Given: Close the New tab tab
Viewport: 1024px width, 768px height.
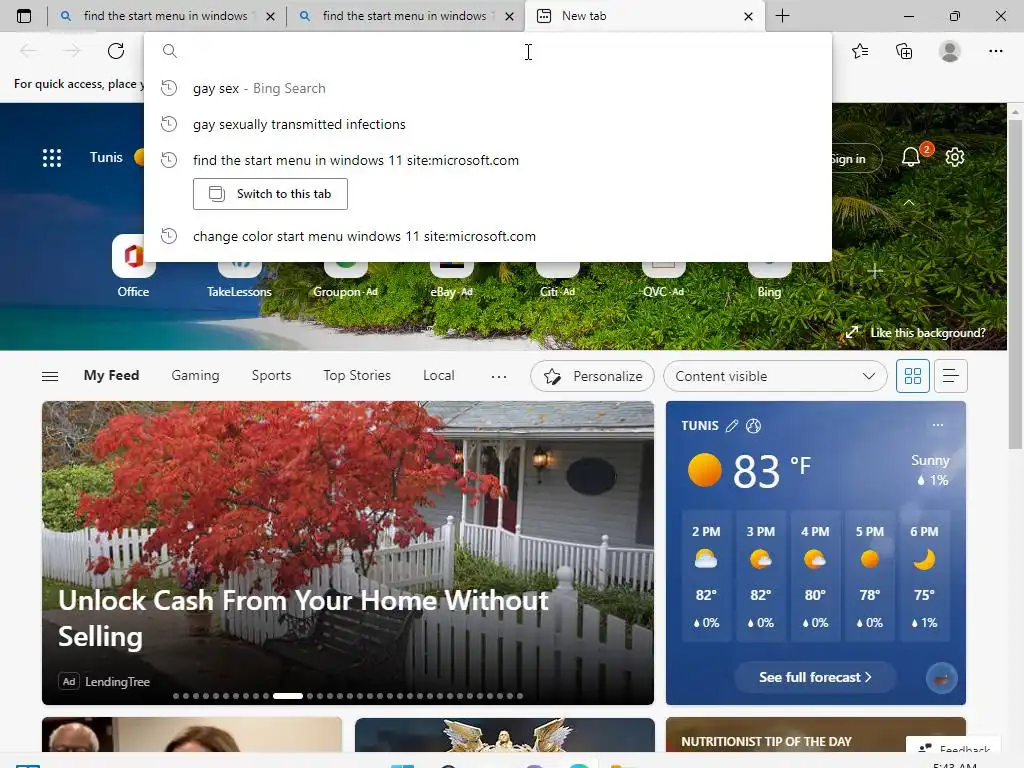Looking at the screenshot, I should point(748,16).
